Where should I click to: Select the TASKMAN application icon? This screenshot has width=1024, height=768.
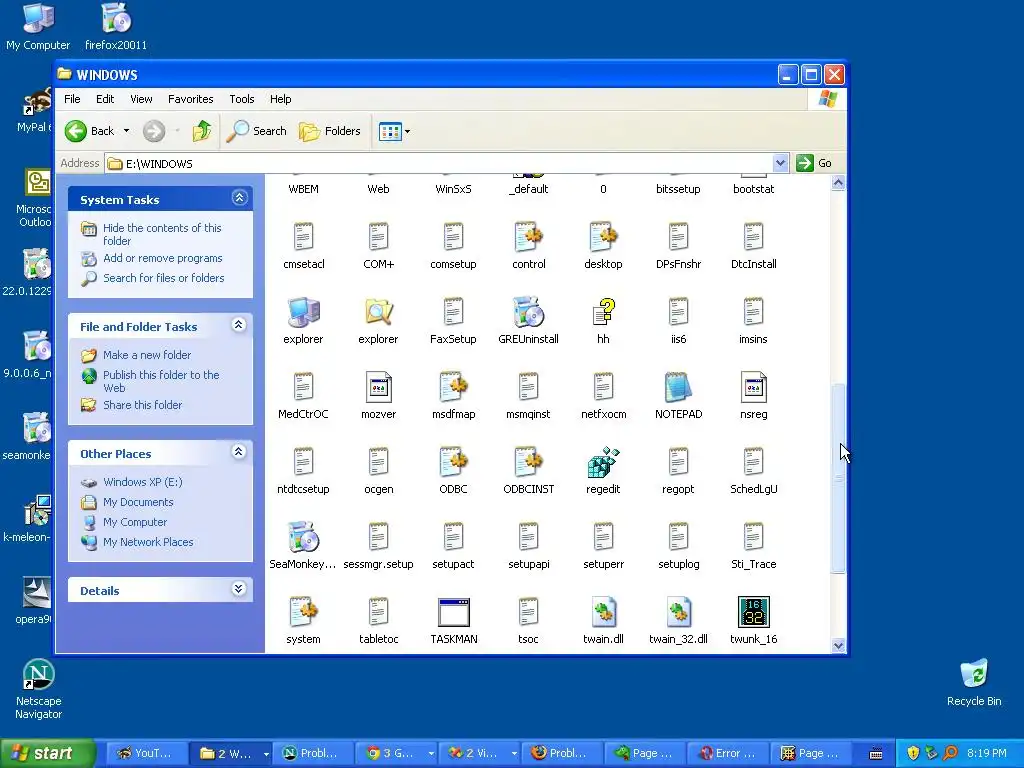point(454,613)
